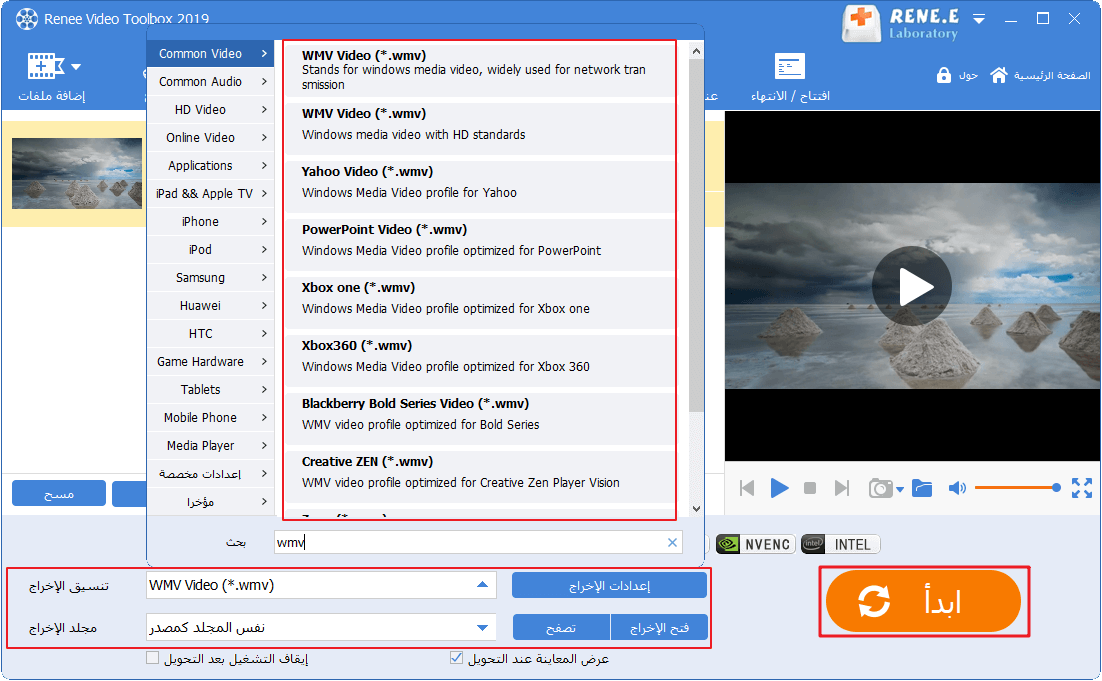The height and width of the screenshot is (681, 1102).
Task: Expand the Game Hardware category arrow
Action: 264,361
